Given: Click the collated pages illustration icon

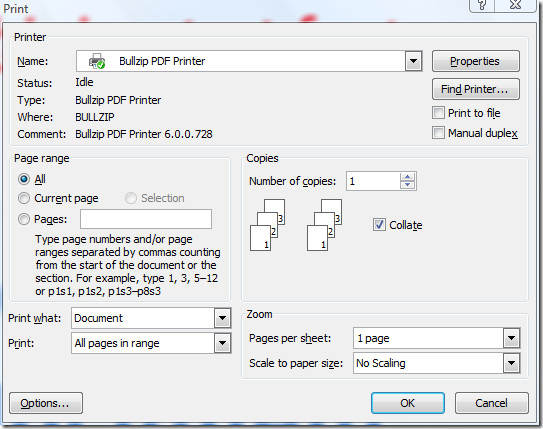Looking at the screenshot, I should pos(267,225).
